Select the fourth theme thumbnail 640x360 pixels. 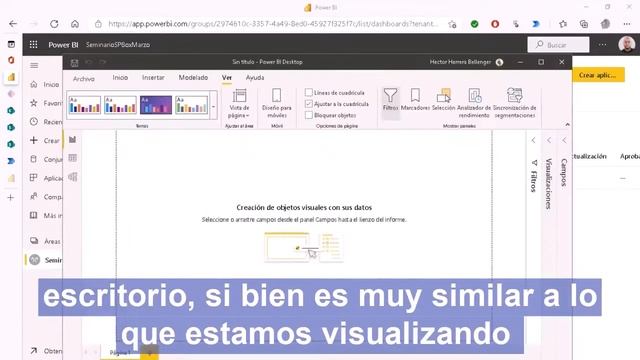(x=191, y=105)
